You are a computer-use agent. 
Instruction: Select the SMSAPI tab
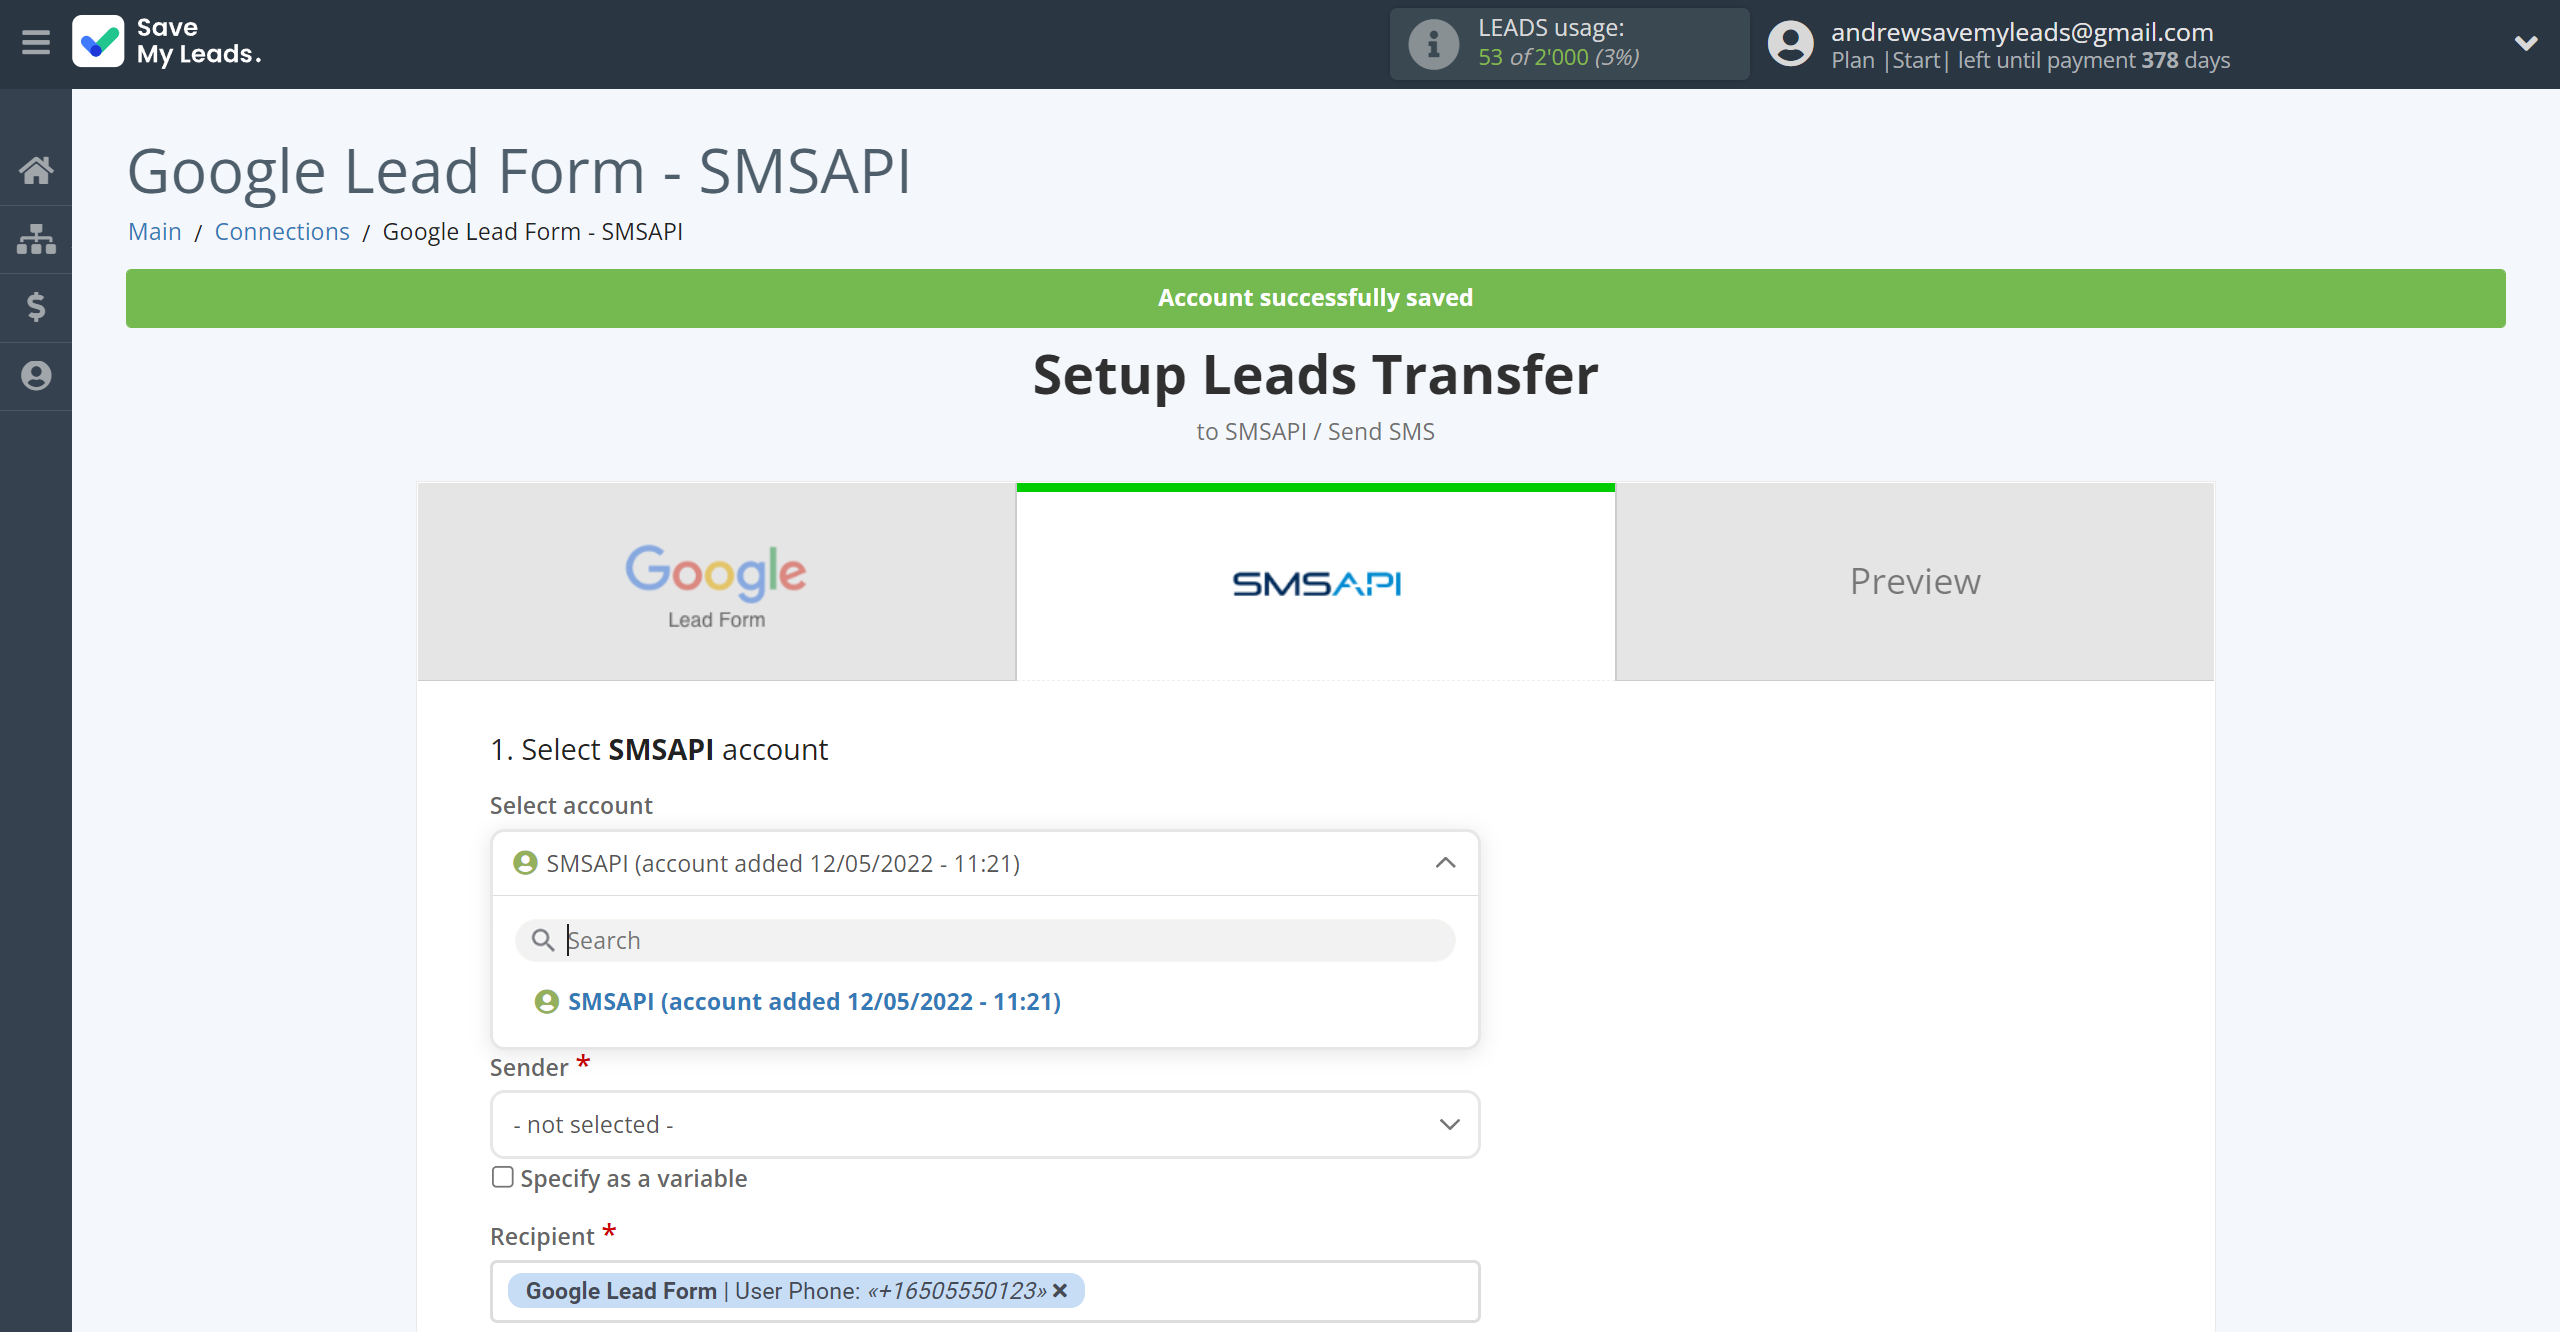(1315, 582)
